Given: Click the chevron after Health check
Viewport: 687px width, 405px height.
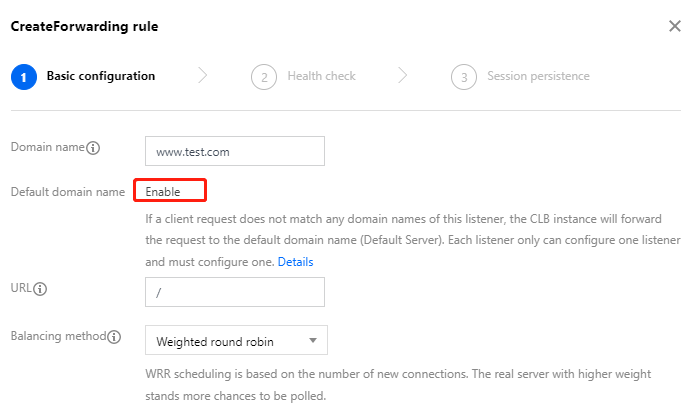Looking at the screenshot, I should [x=402, y=75].
